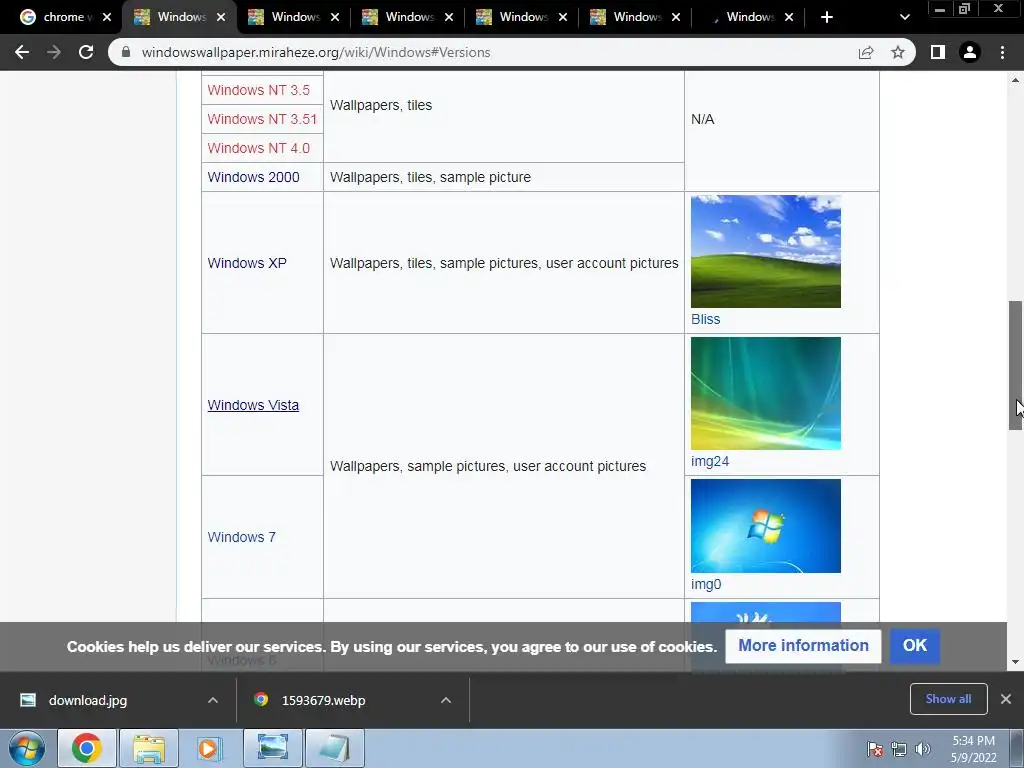The width and height of the screenshot is (1024, 768).
Task: Open Chrome from the taskbar
Action: 87,748
